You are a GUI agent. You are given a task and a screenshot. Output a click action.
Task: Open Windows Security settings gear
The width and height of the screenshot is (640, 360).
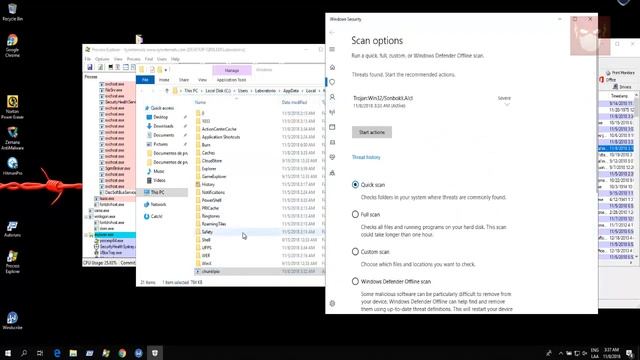pyautogui.click(x=332, y=303)
